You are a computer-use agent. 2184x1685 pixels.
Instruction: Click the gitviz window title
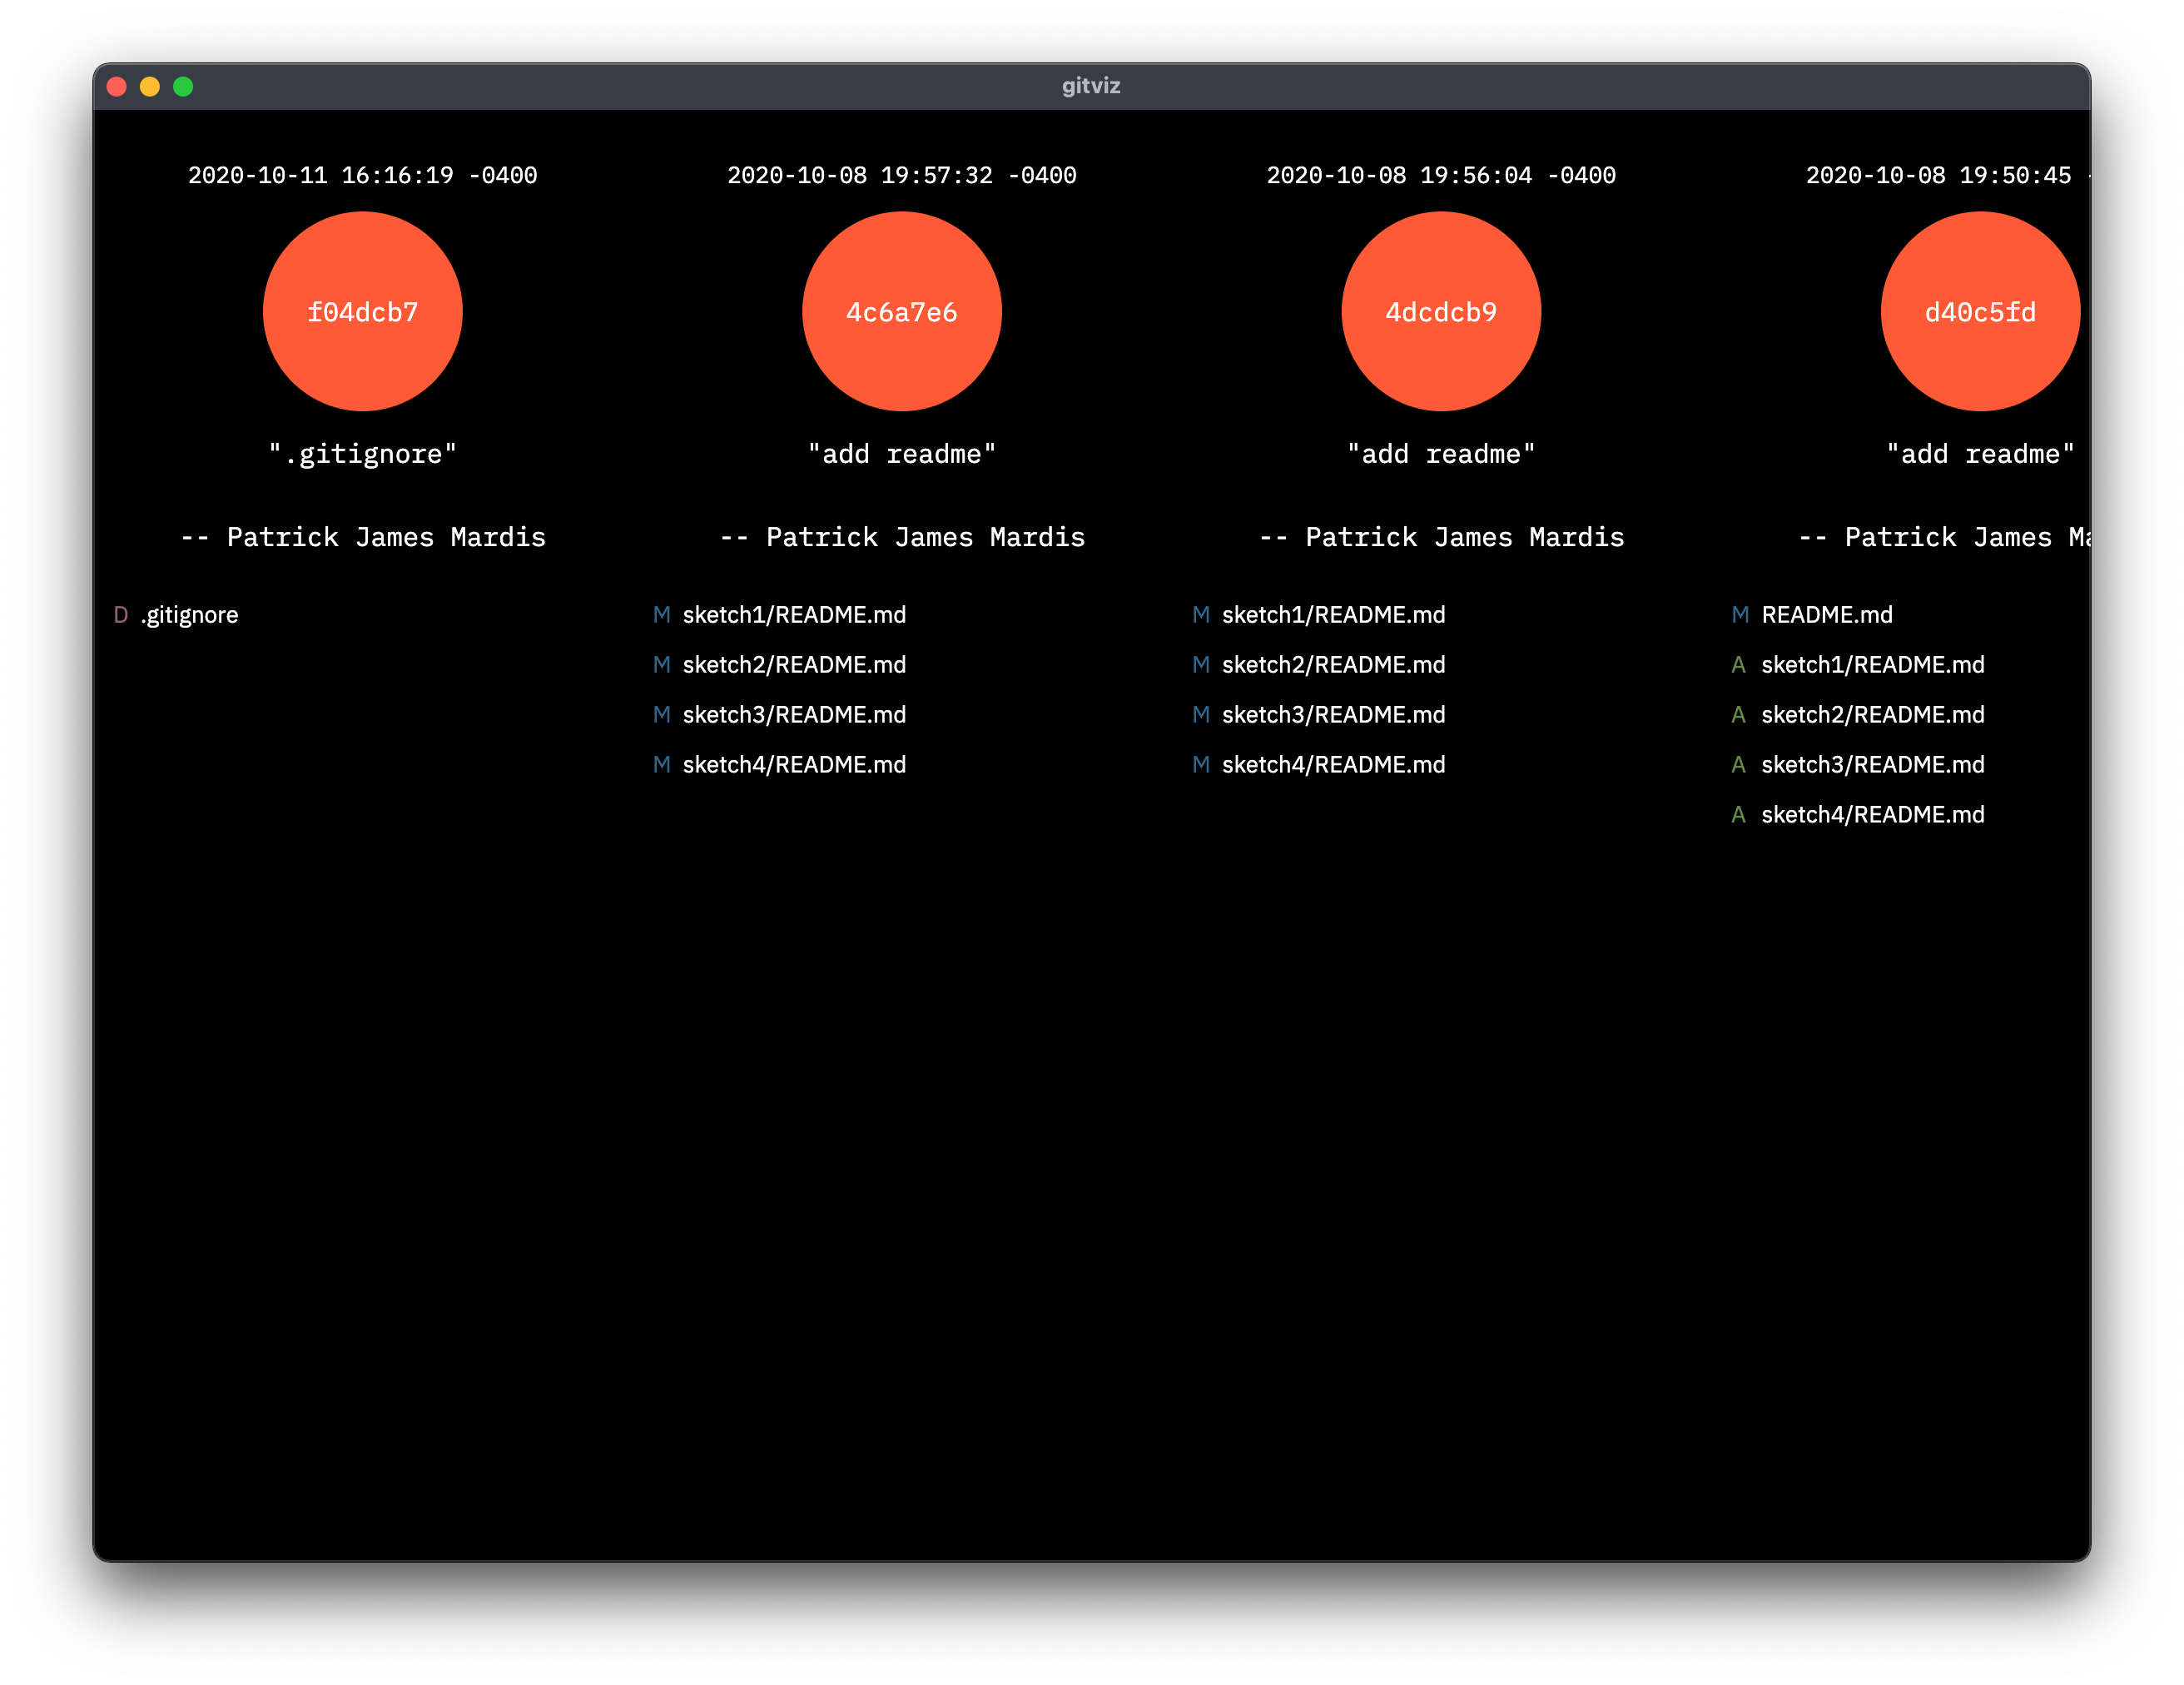point(1091,86)
